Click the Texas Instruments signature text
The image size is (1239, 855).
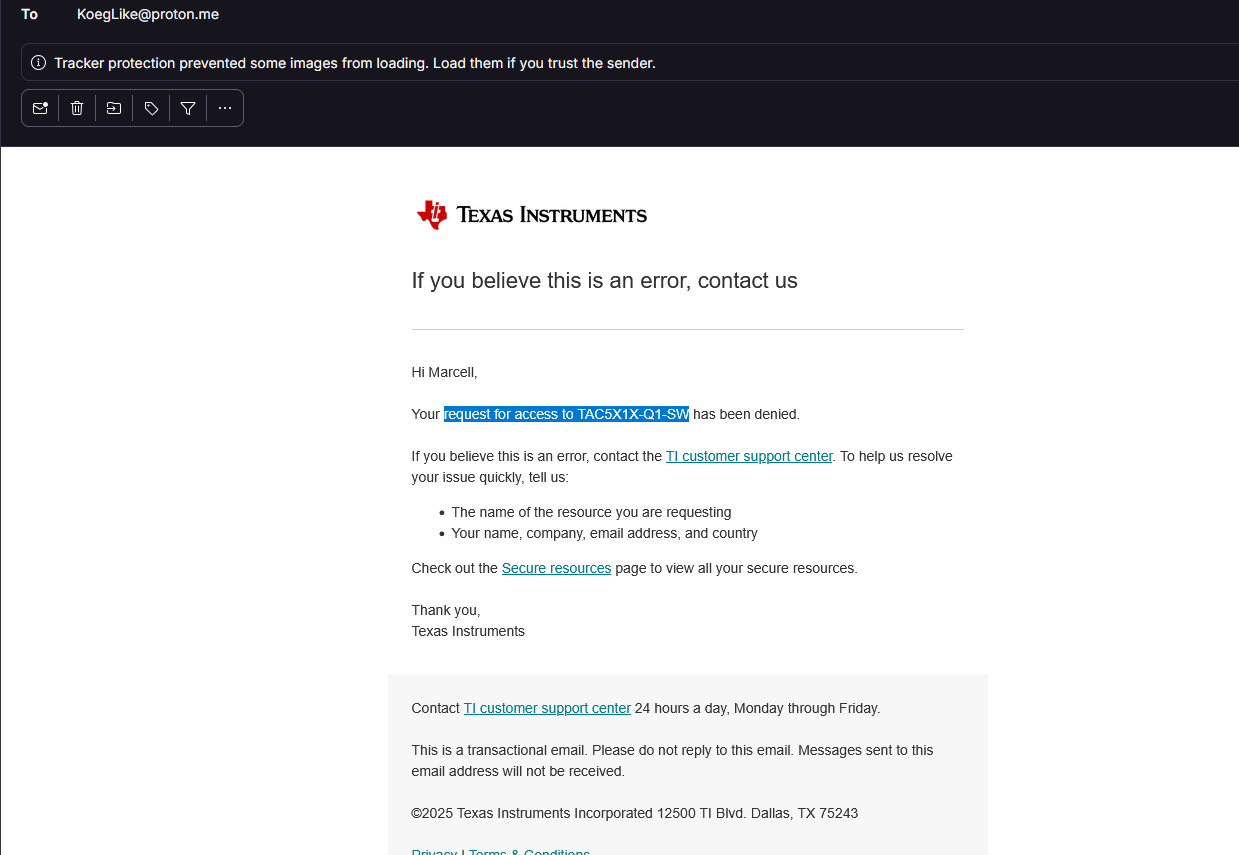click(467, 631)
